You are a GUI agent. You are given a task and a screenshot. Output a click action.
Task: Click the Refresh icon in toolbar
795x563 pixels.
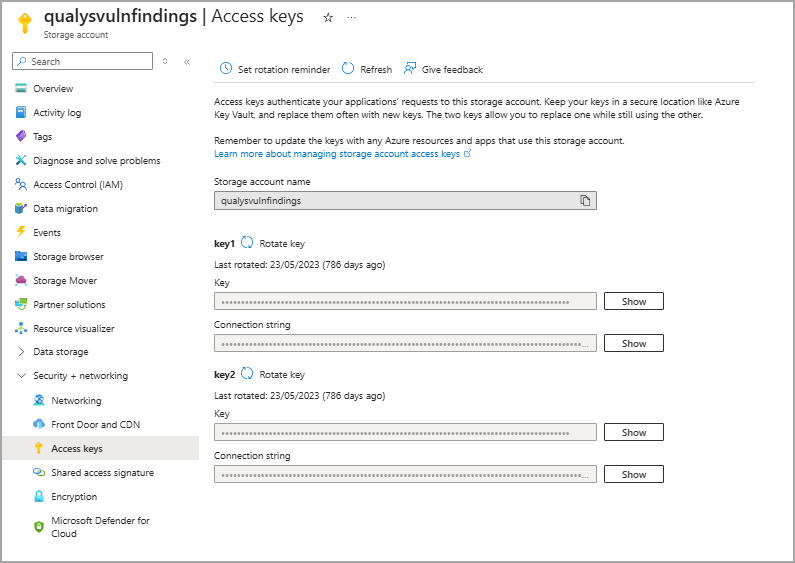pyautogui.click(x=348, y=69)
